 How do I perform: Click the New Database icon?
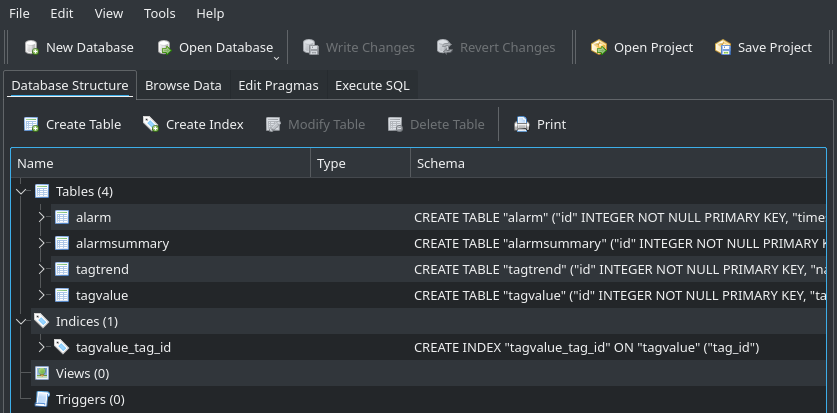click(32, 47)
